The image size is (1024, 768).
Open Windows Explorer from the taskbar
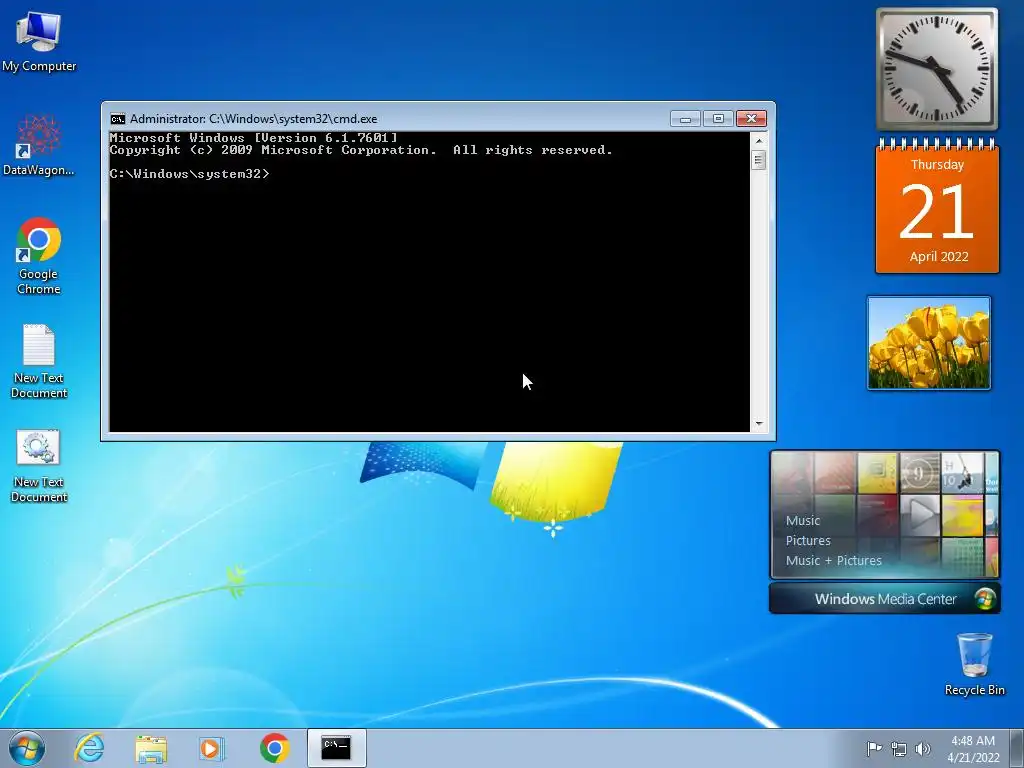[x=151, y=748]
